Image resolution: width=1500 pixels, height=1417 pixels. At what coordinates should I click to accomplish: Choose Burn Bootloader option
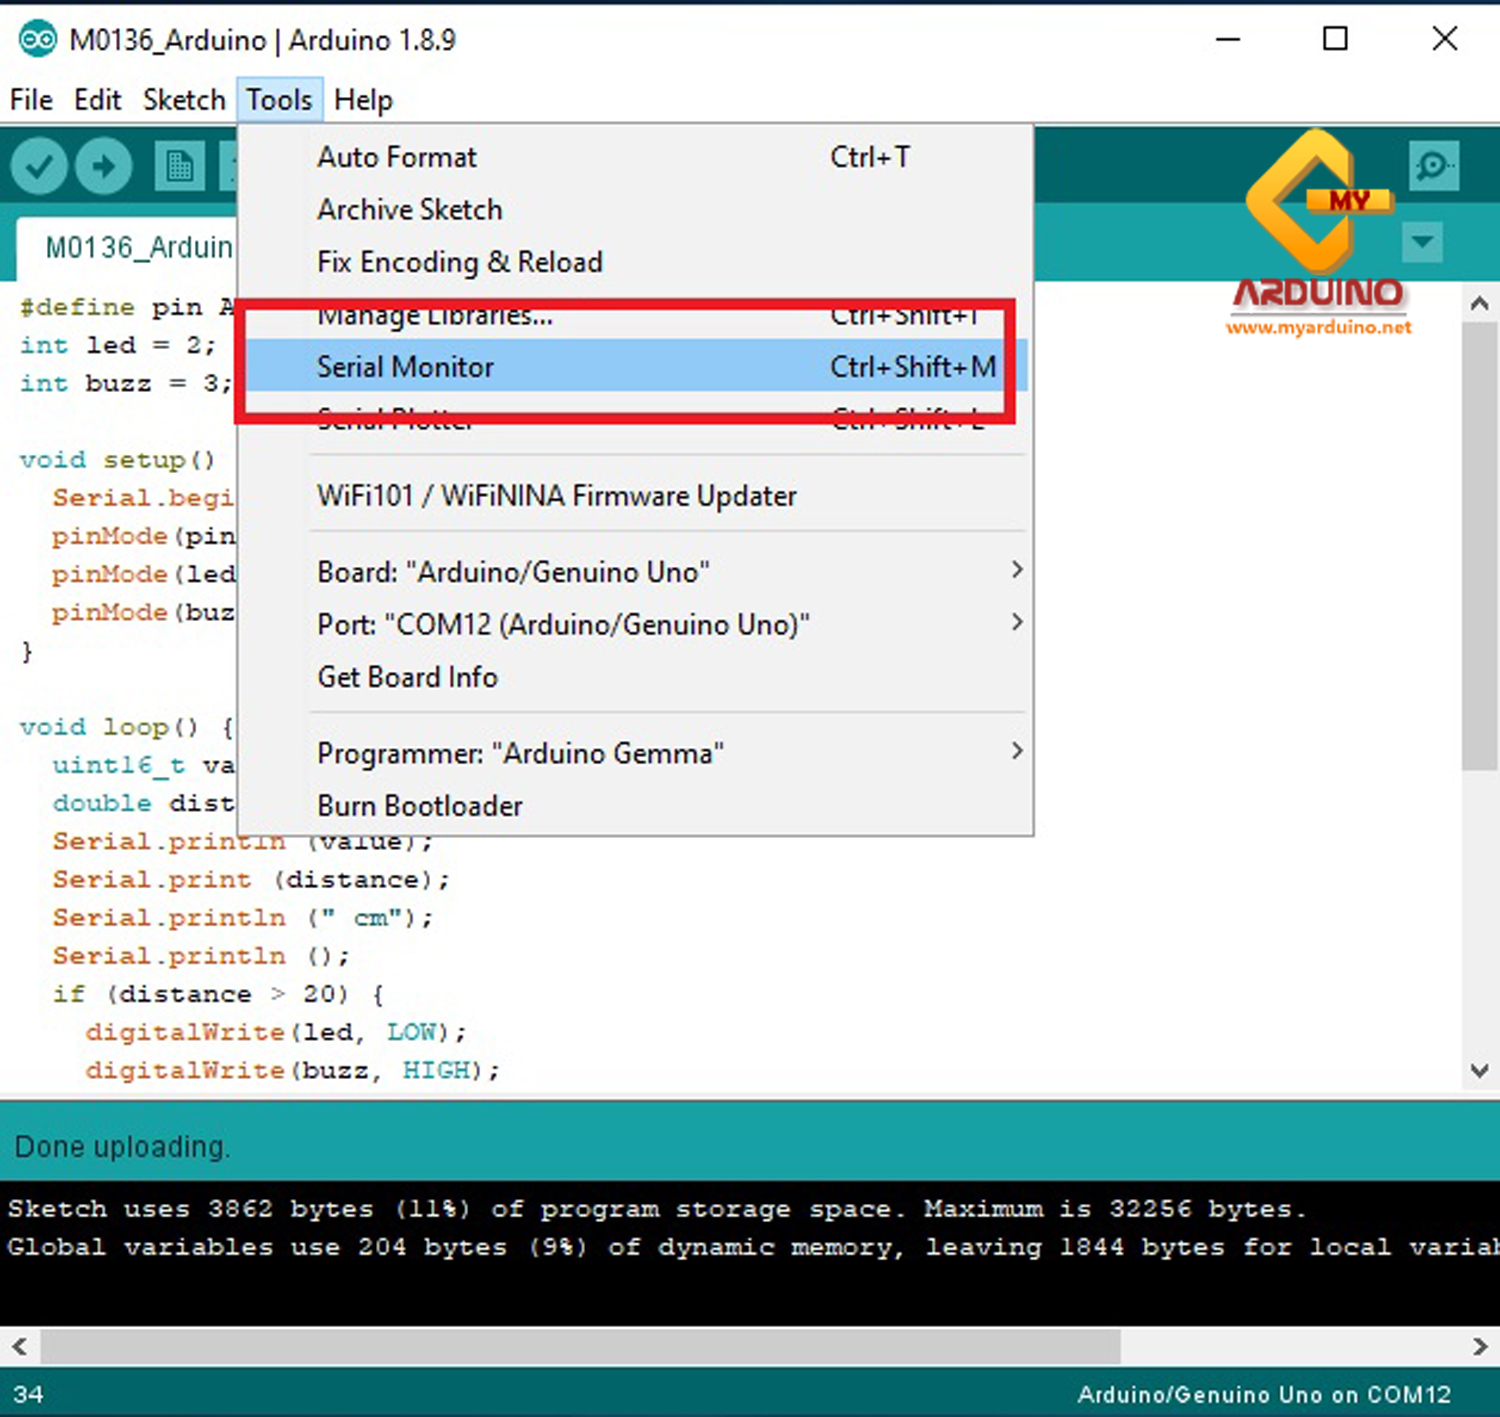click(x=420, y=806)
